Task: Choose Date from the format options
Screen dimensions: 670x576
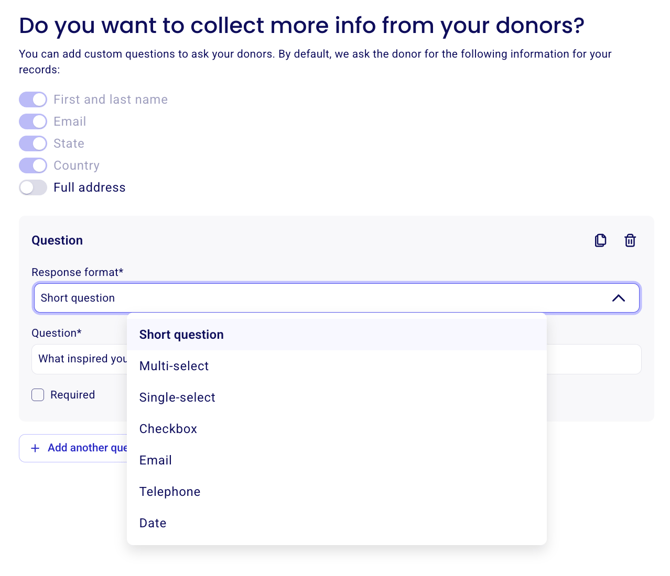Action: [x=337, y=523]
